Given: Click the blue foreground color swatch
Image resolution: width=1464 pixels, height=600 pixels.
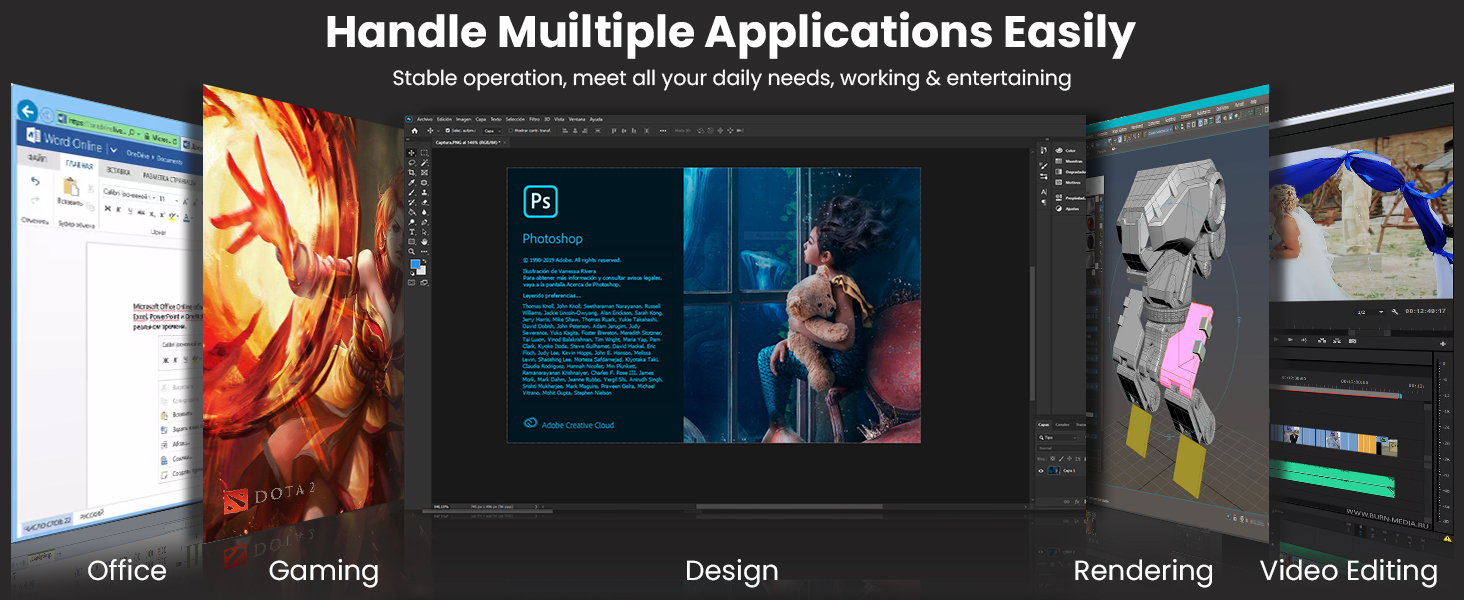Looking at the screenshot, I should pos(415,265).
